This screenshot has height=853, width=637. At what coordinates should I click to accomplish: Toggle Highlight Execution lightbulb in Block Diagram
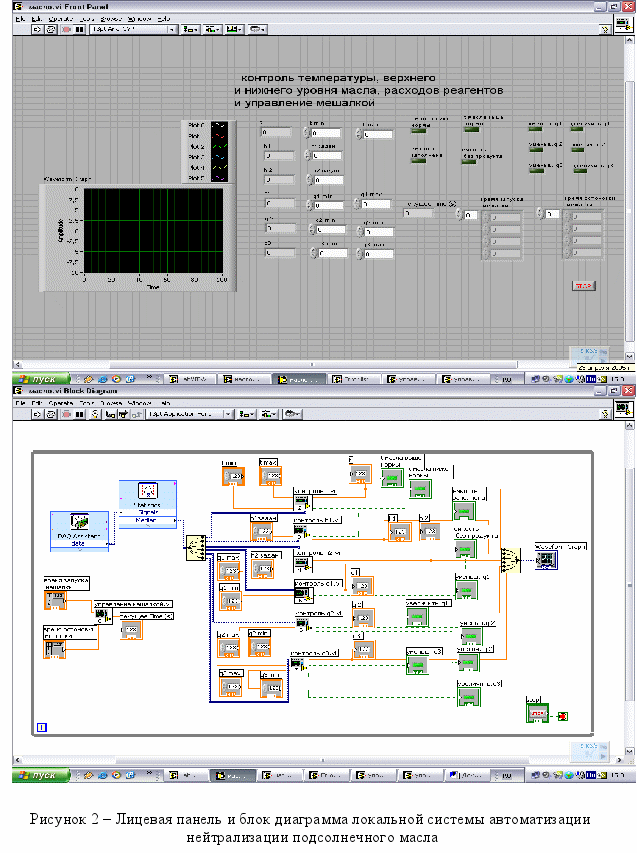[x=95, y=415]
